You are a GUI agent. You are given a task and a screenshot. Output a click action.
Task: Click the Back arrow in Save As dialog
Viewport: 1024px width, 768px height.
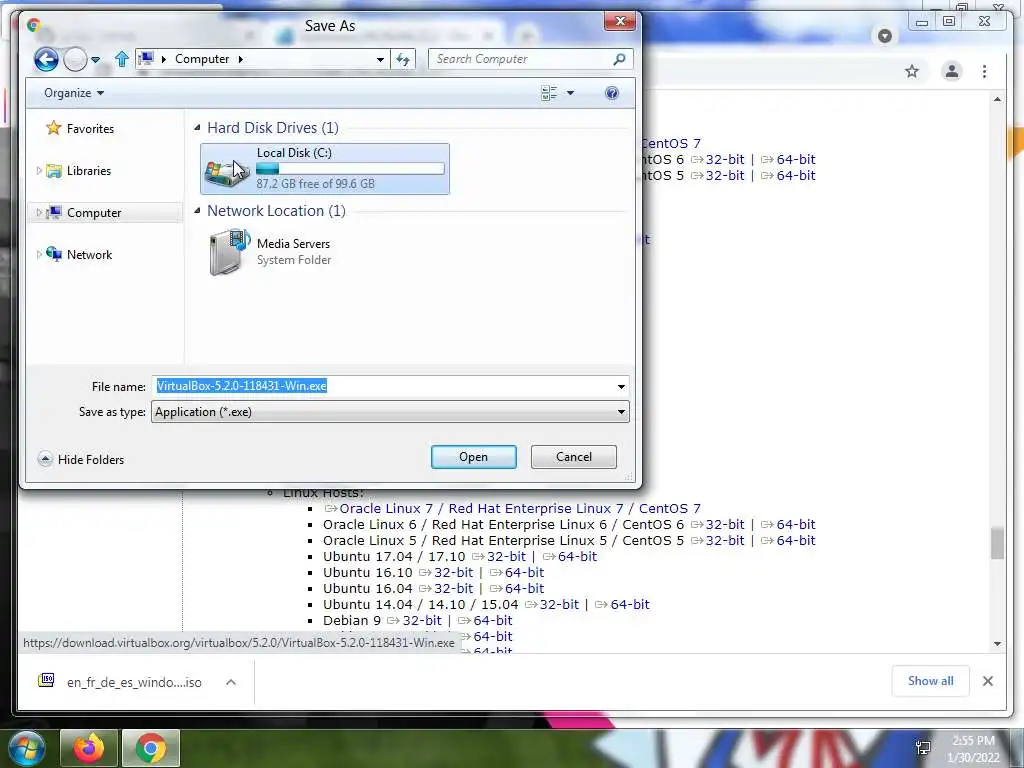[x=46, y=59]
